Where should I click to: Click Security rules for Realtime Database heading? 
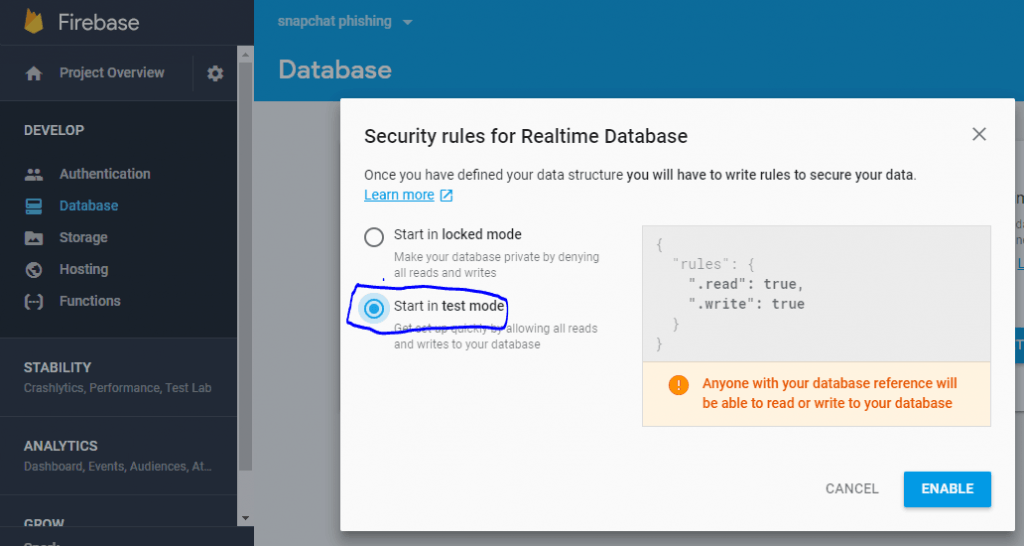coord(526,136)
